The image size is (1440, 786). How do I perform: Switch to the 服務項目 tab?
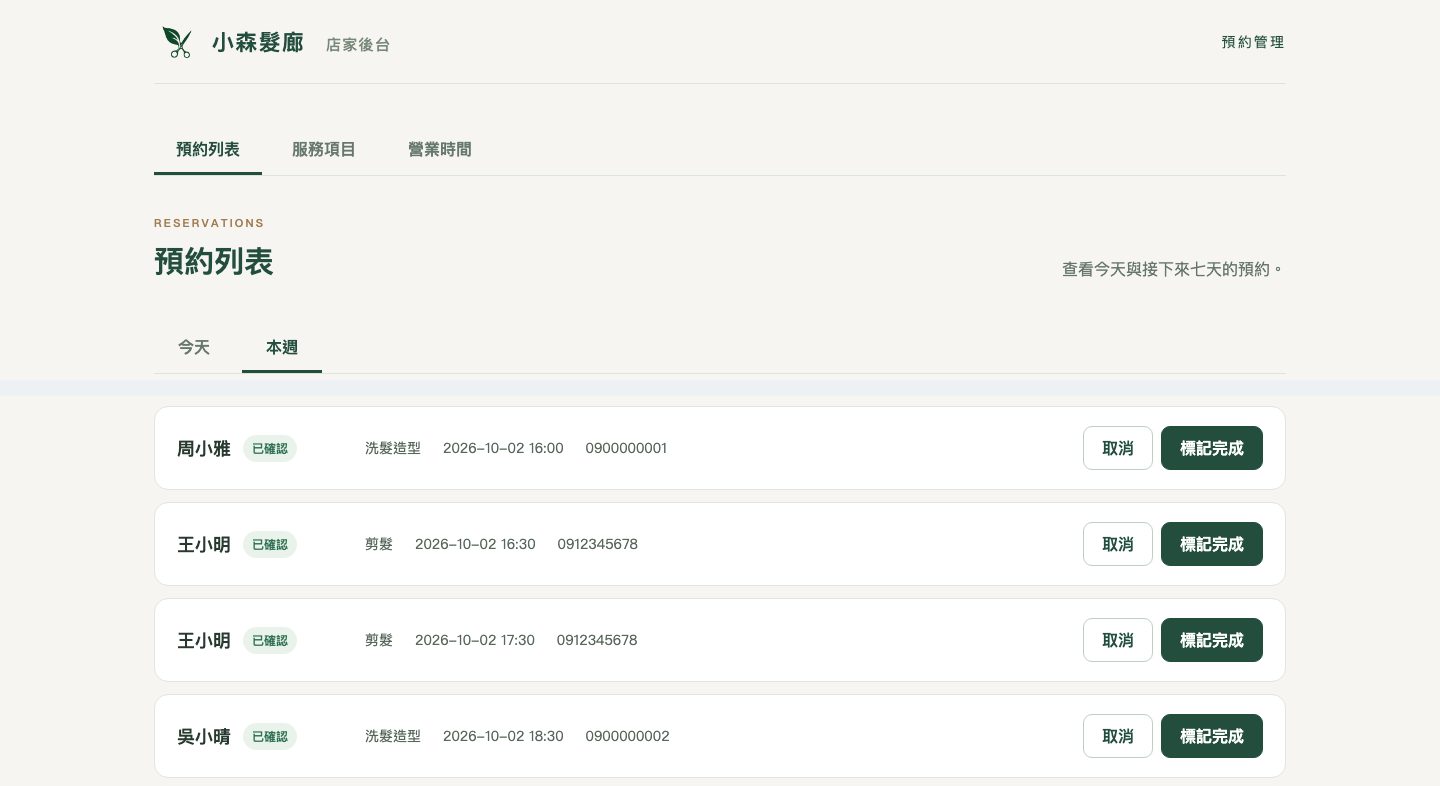tap(324, 149)
